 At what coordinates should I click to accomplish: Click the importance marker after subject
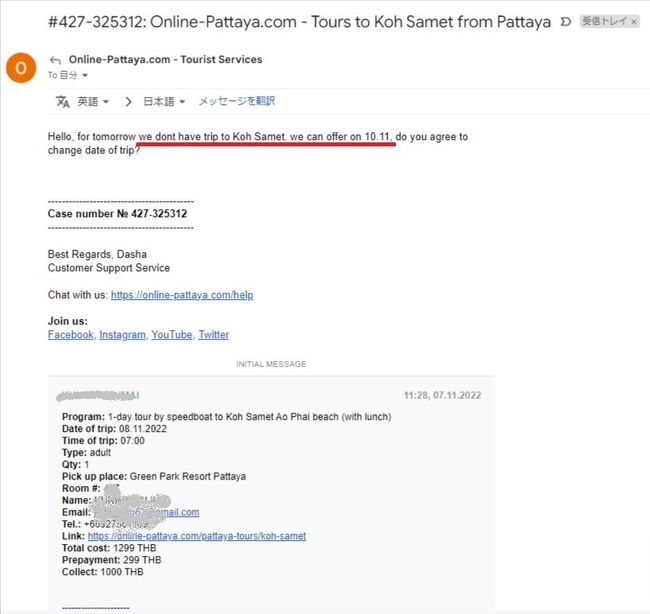567,21
